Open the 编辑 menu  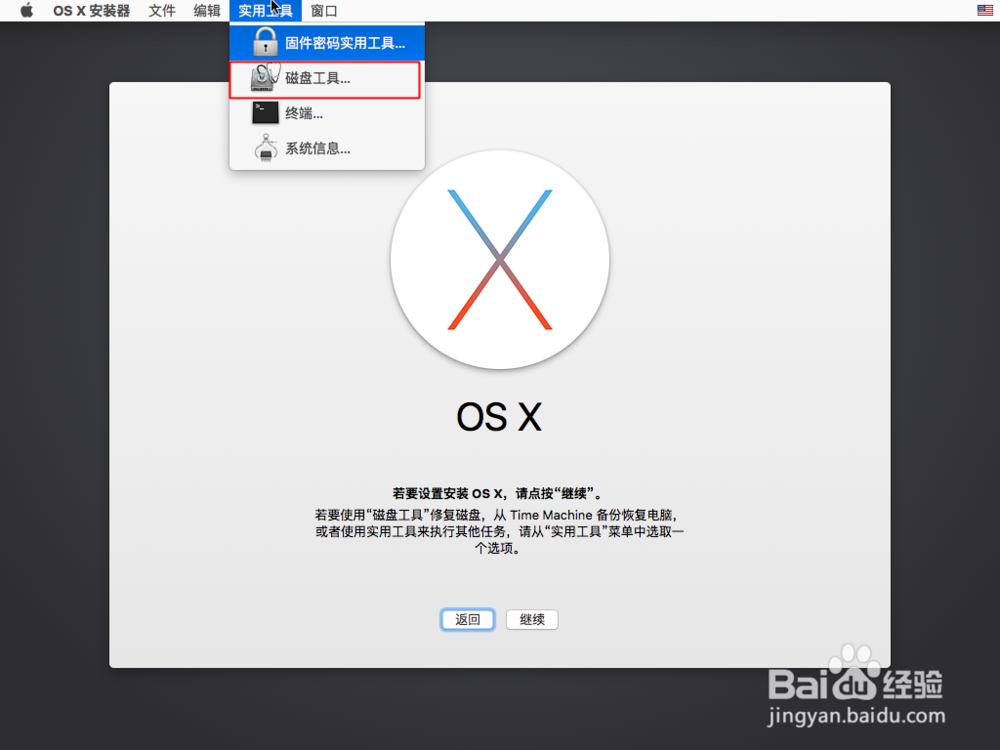207,11
